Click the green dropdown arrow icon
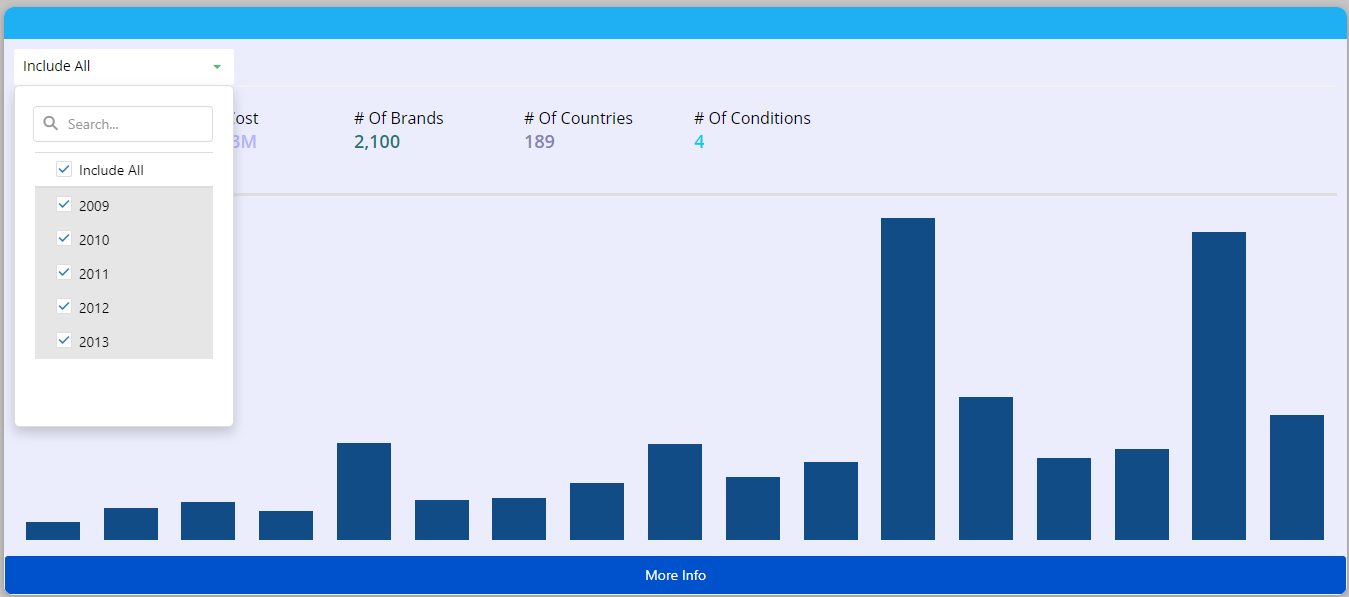Viewport: 1349px width, 597px height. pyautogui.click(x=216, y=67)
